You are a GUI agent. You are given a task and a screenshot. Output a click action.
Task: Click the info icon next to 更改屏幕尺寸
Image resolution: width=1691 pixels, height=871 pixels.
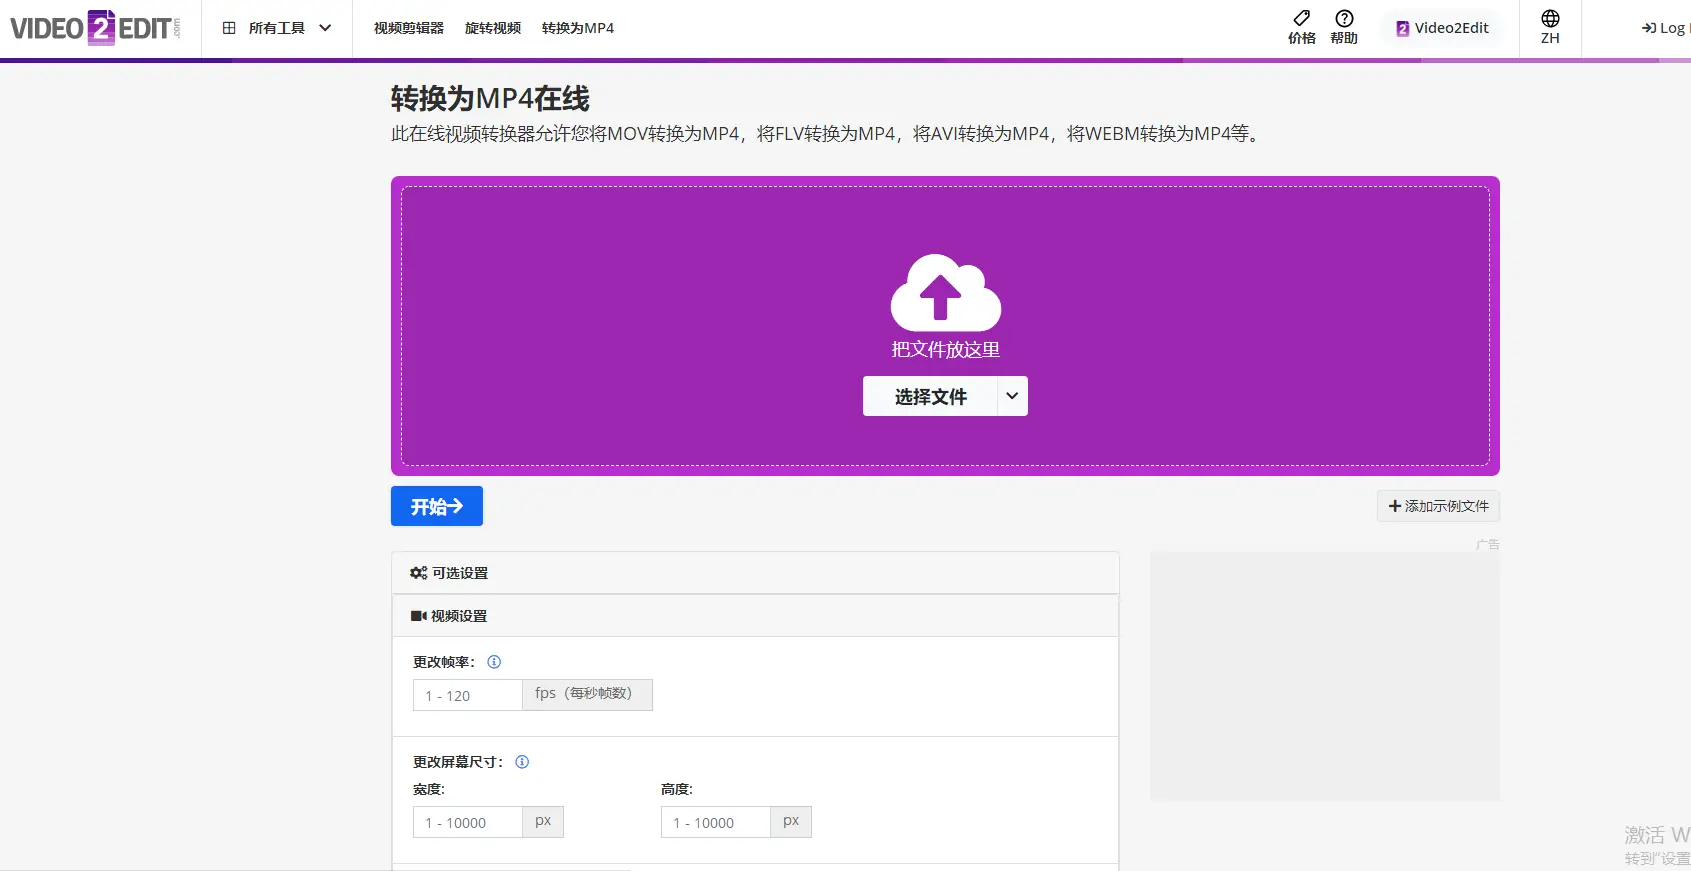point(522,762)
